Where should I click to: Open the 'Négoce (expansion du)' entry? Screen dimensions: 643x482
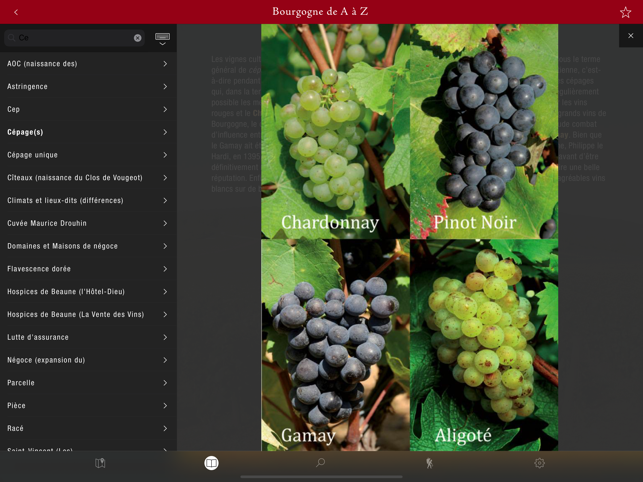[x=88, y=360]
